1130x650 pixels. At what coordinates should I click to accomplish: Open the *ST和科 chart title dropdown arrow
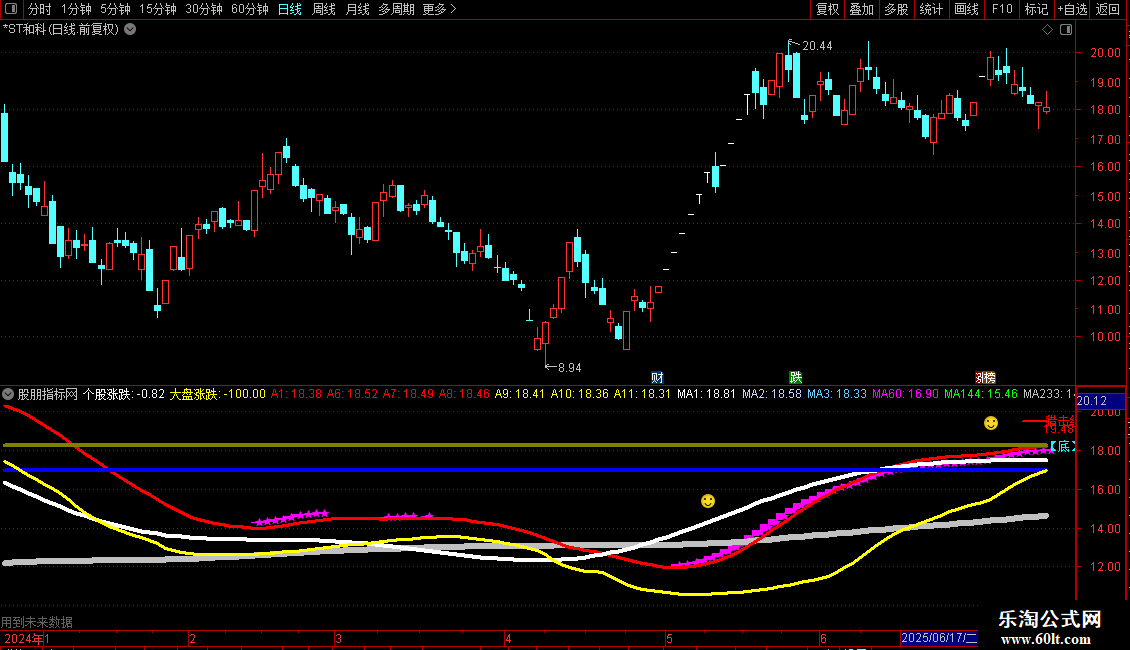(130, 30)
